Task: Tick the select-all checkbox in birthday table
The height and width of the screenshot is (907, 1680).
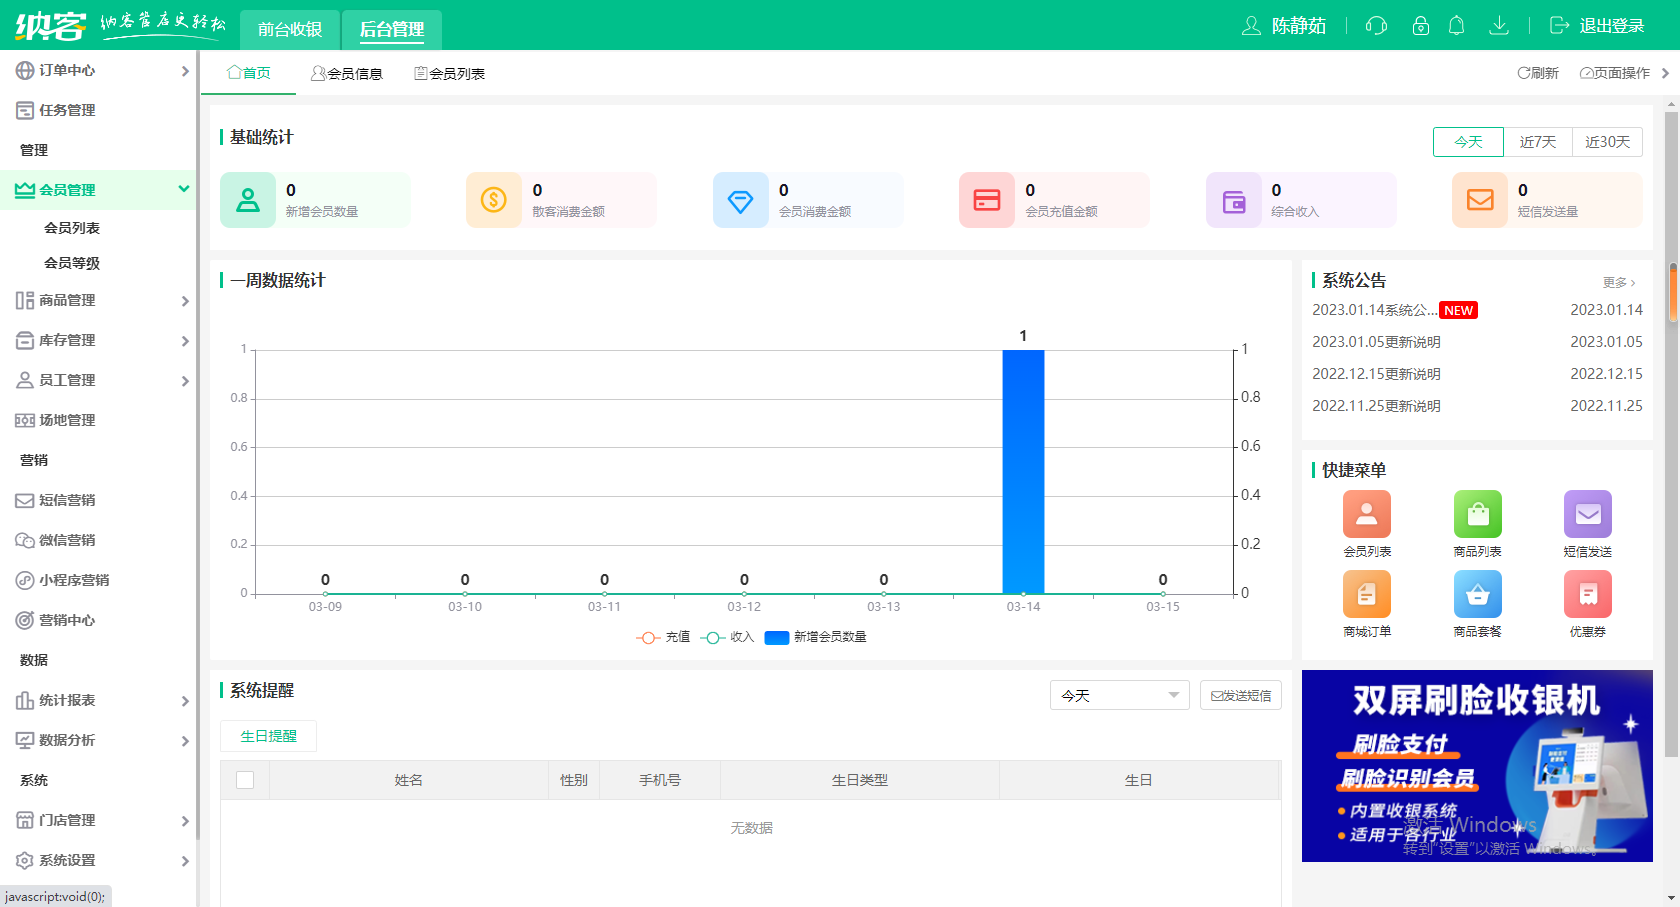Action: tap(245, 780)
